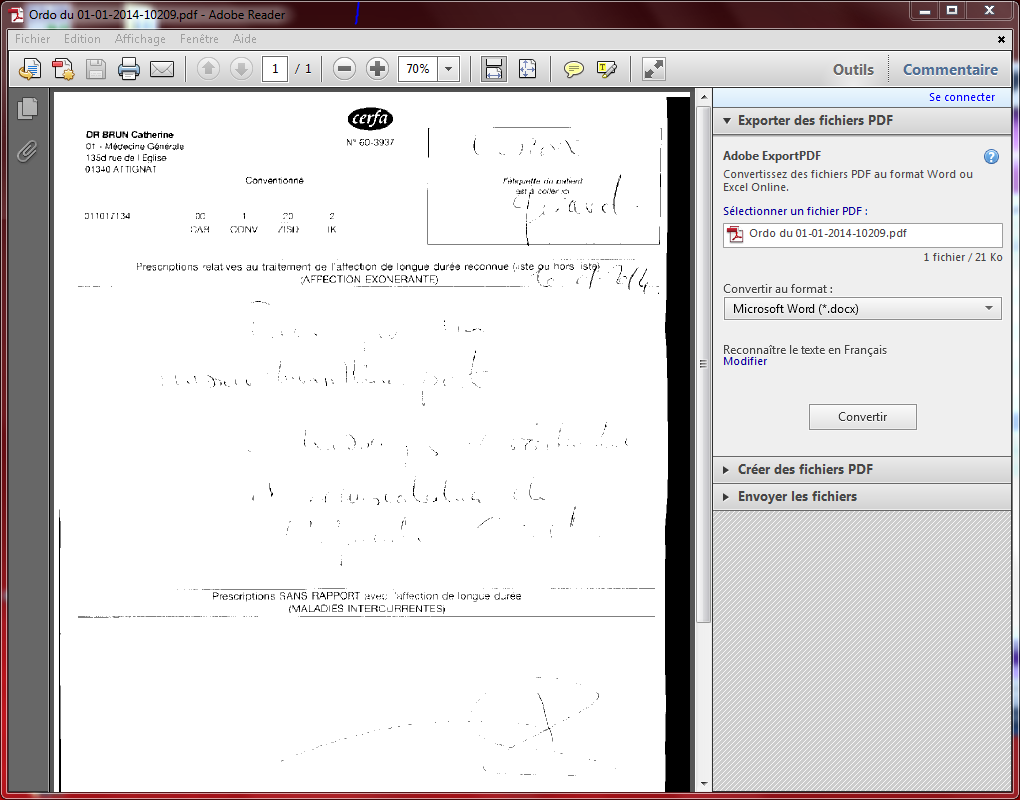This screenshot has width=1020, height=800.
Task: Click the Se connecter link
Action: point(961,97)
